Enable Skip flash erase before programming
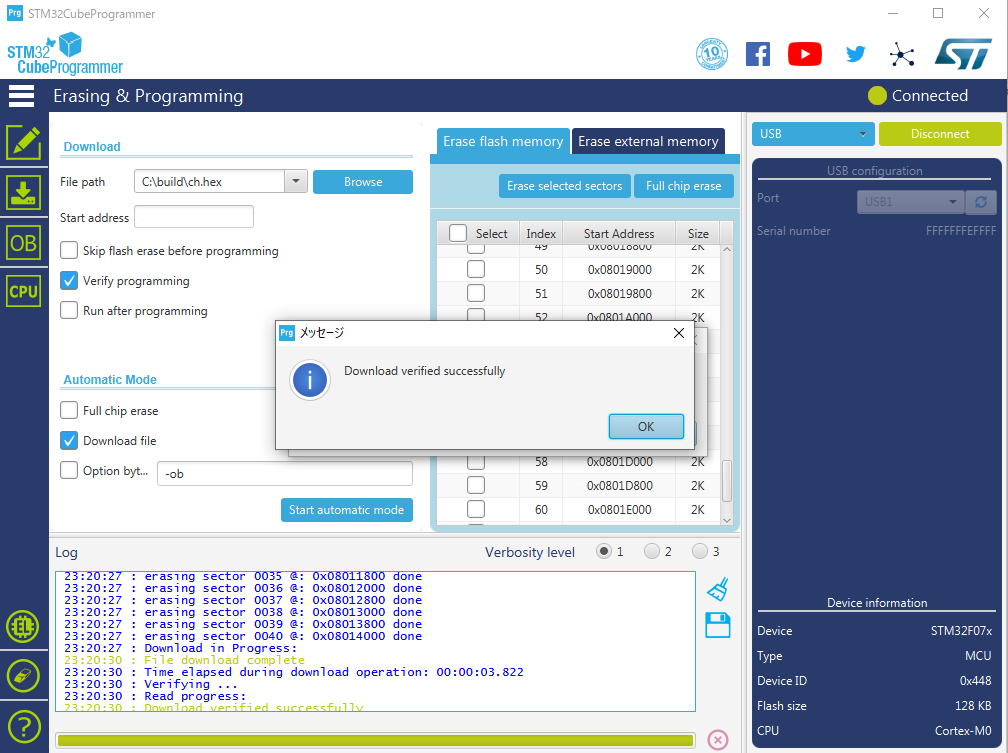This screenshot has height=753, width=1008. pos(69,250)
